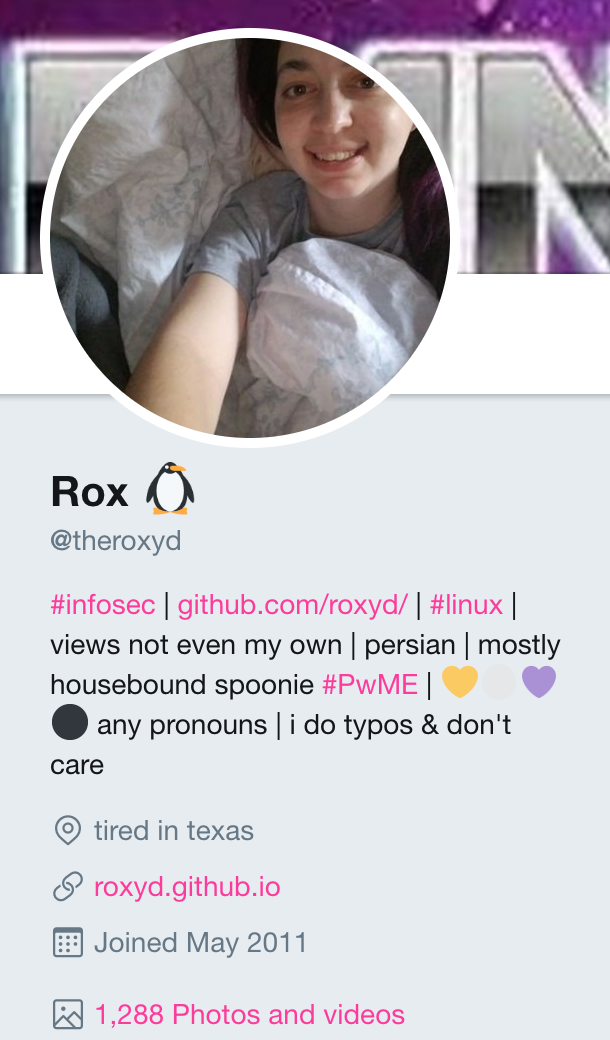The height and width of the screenshot is (1040, 610).
Task: Click the black circle emoji in bio
Action: pos(70,722)
